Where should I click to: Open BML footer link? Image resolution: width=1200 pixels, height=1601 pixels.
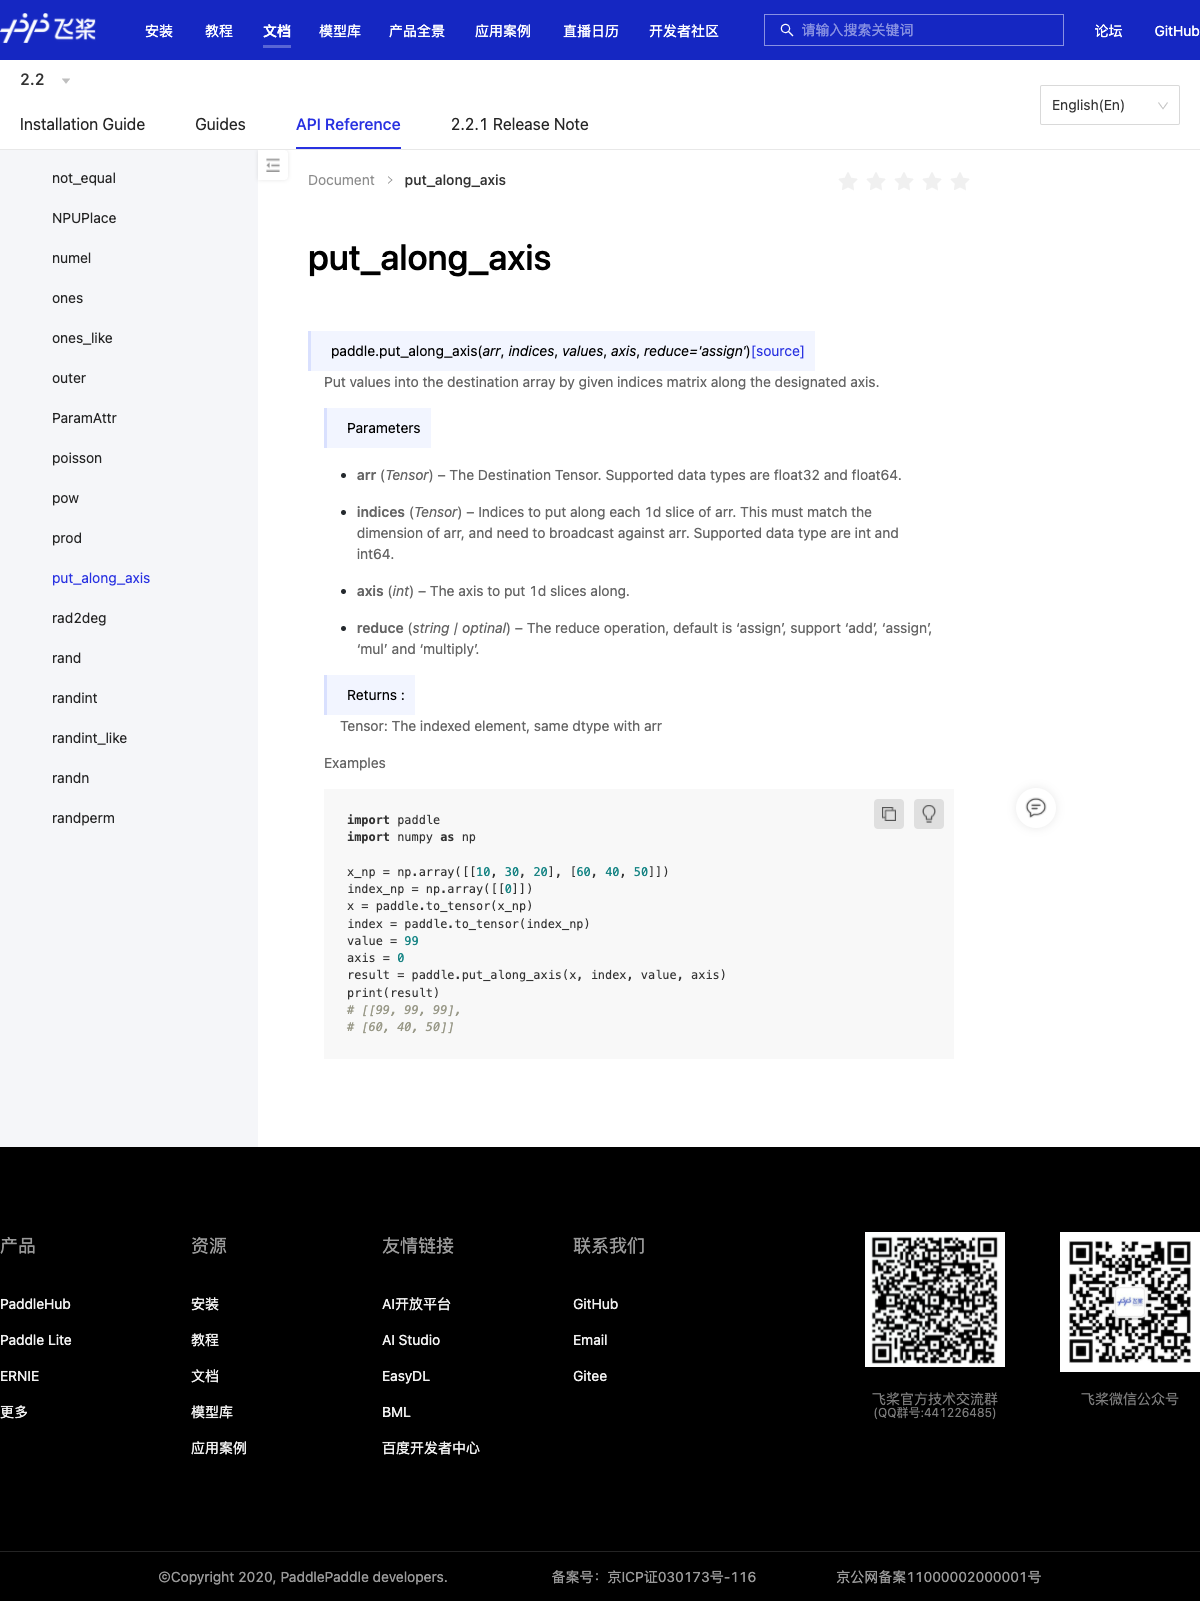click(x=396, y=1412)
